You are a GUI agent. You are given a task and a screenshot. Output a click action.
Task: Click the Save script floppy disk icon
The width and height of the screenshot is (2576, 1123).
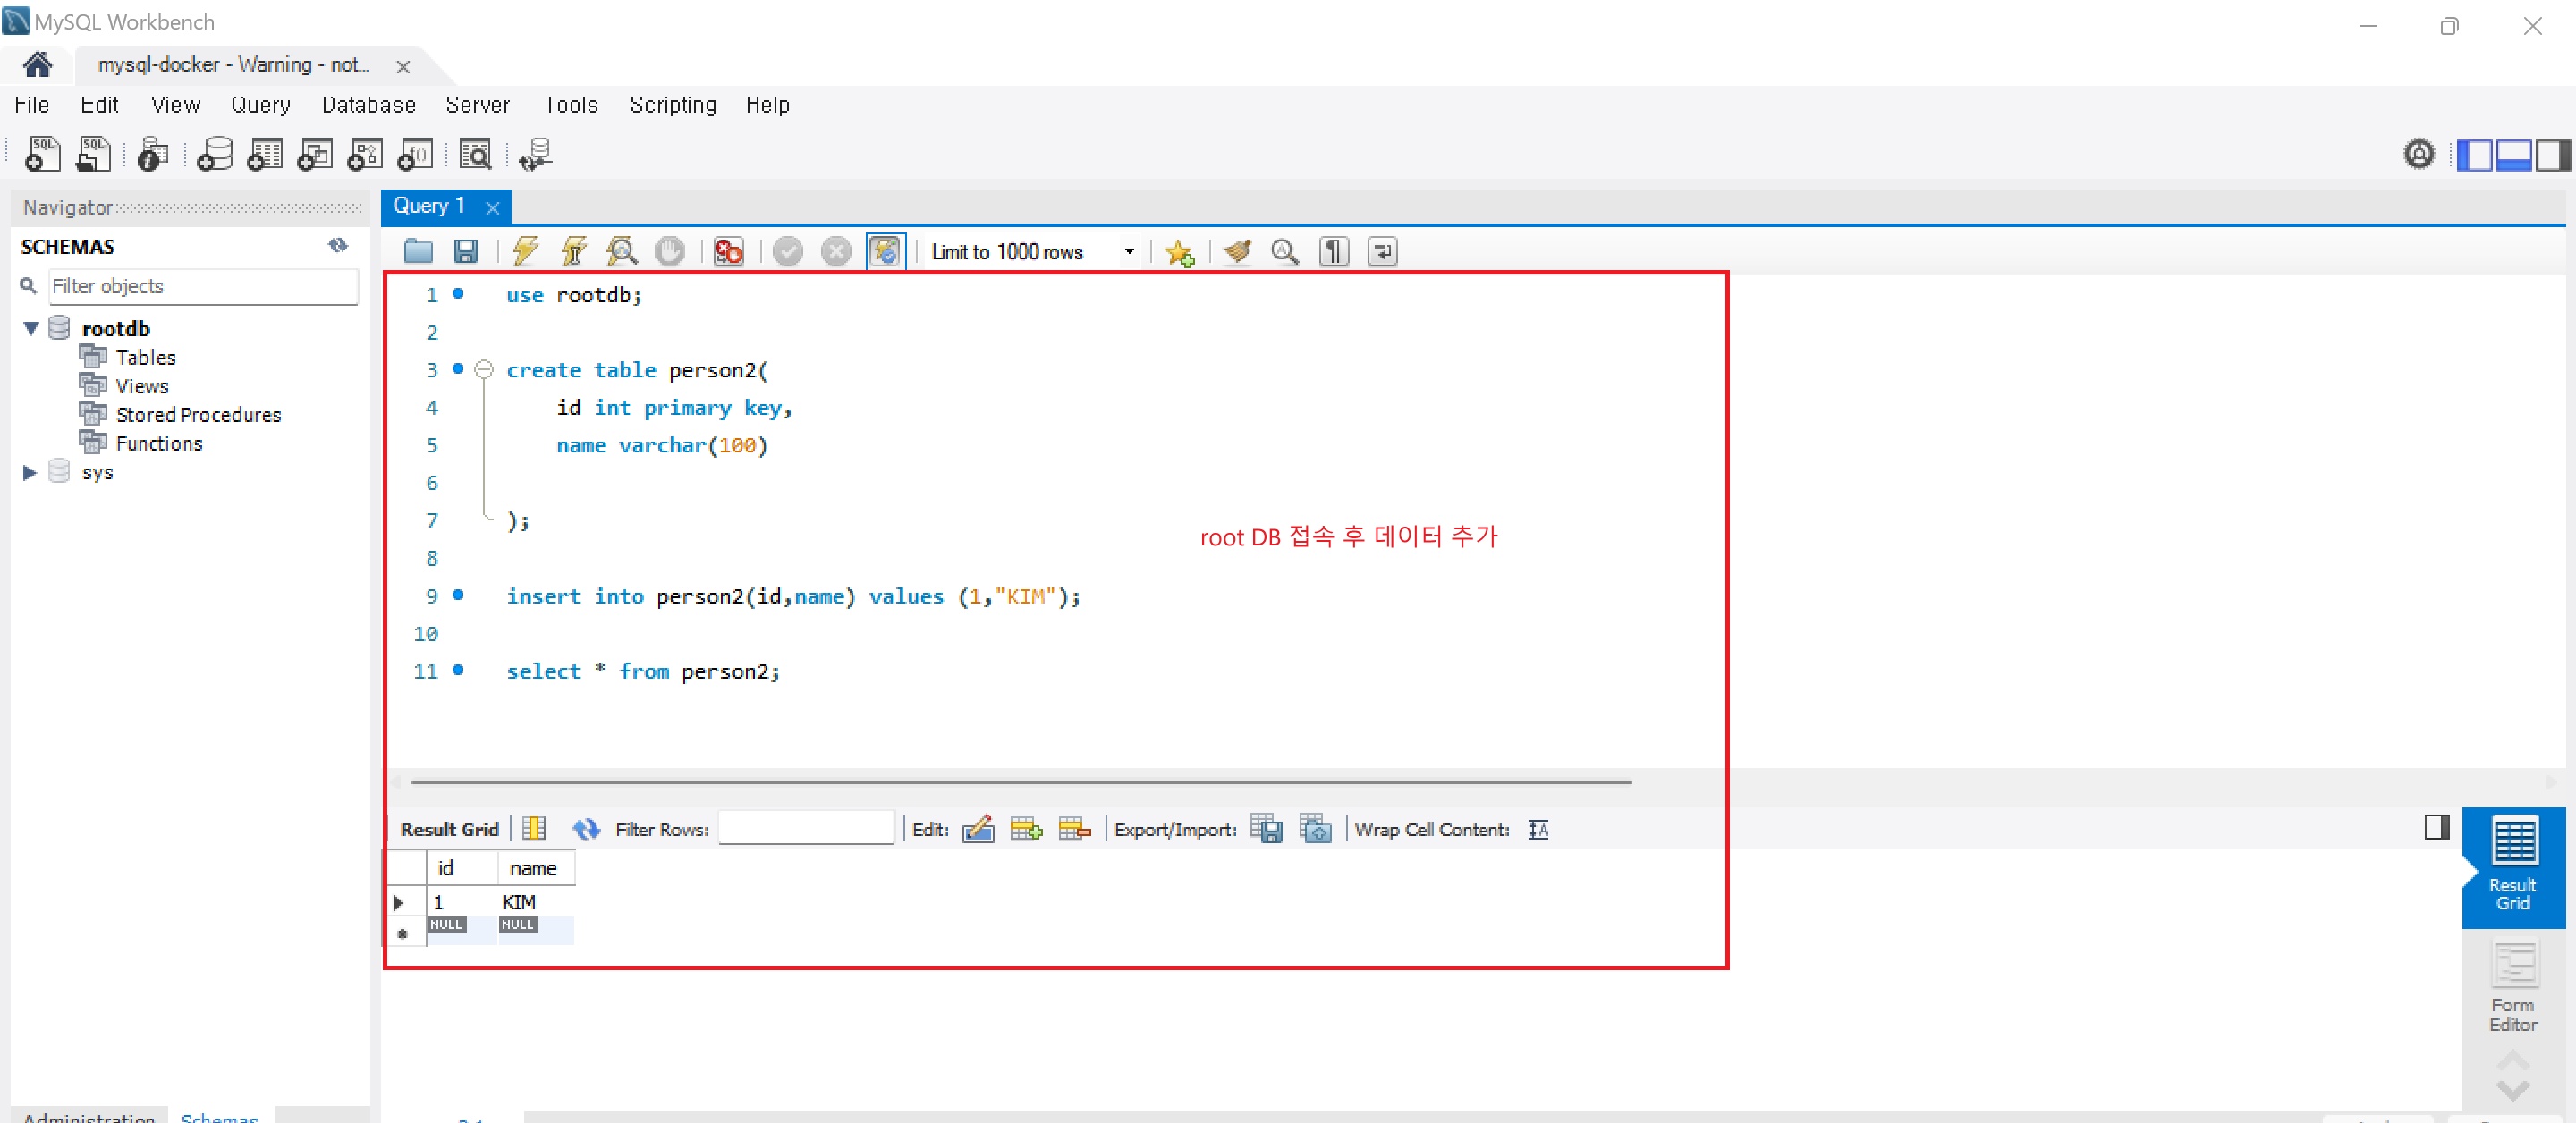[466, 251]
